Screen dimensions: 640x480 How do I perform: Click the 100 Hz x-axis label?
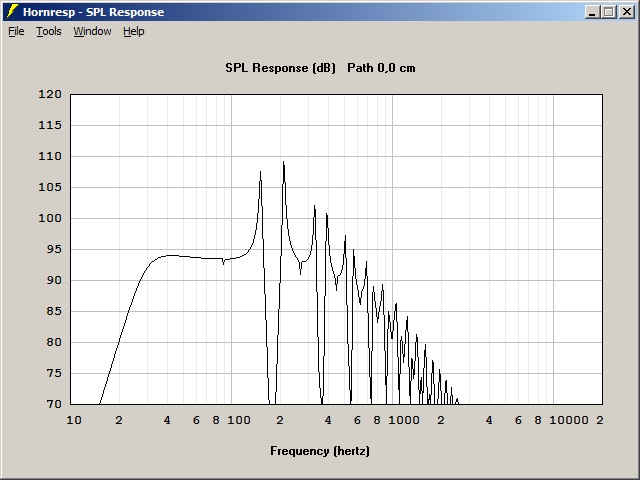(239, 420)
